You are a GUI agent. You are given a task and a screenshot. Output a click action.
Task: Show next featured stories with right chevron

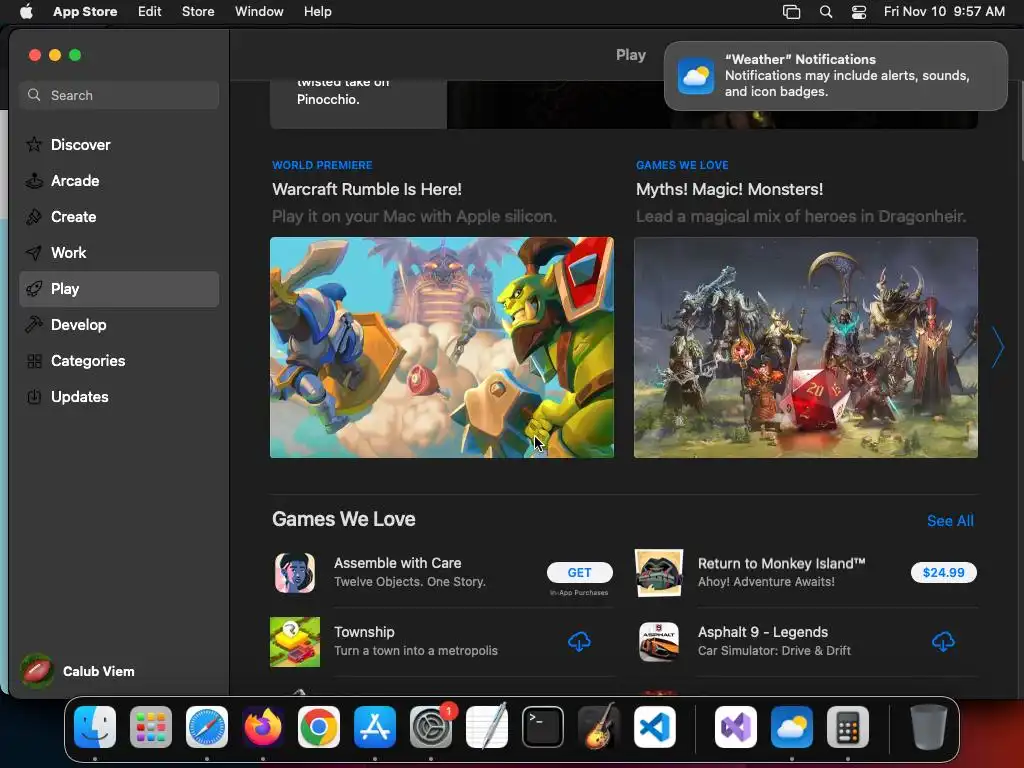[997, 347]
